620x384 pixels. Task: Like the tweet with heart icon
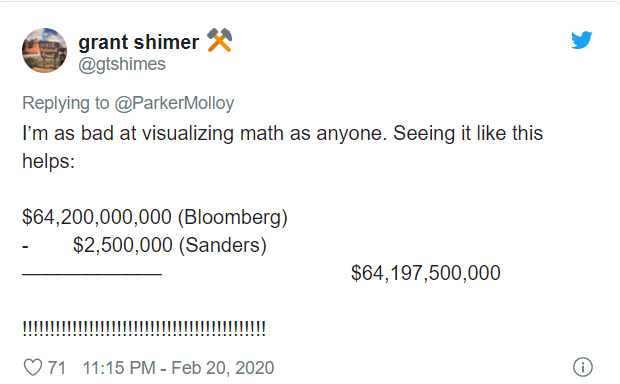[x=33, y=367]
